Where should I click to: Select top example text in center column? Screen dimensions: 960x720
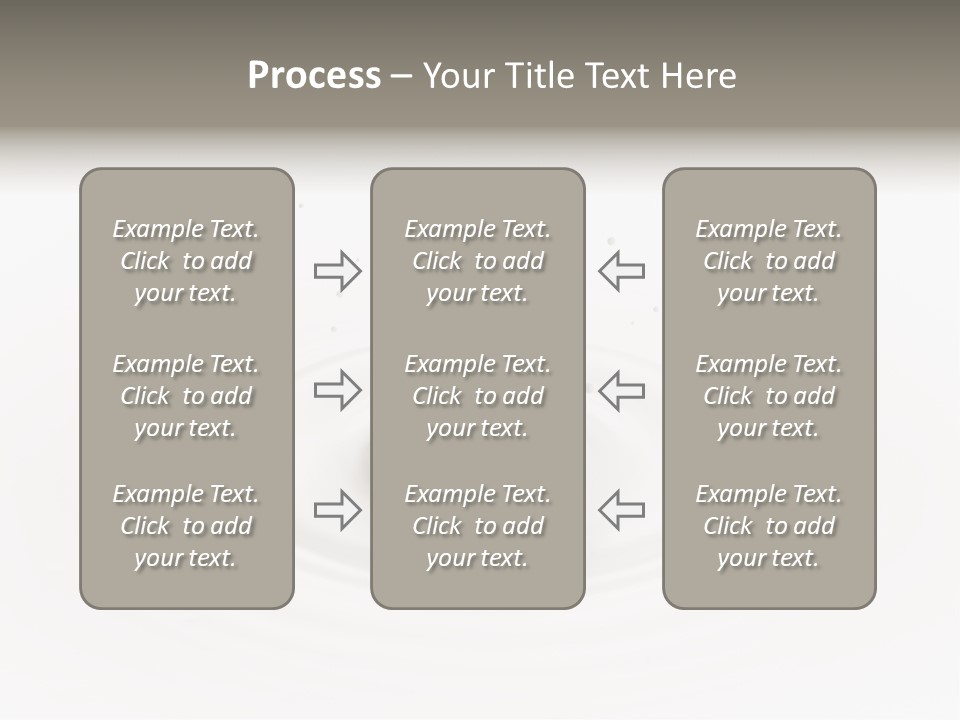478,261
